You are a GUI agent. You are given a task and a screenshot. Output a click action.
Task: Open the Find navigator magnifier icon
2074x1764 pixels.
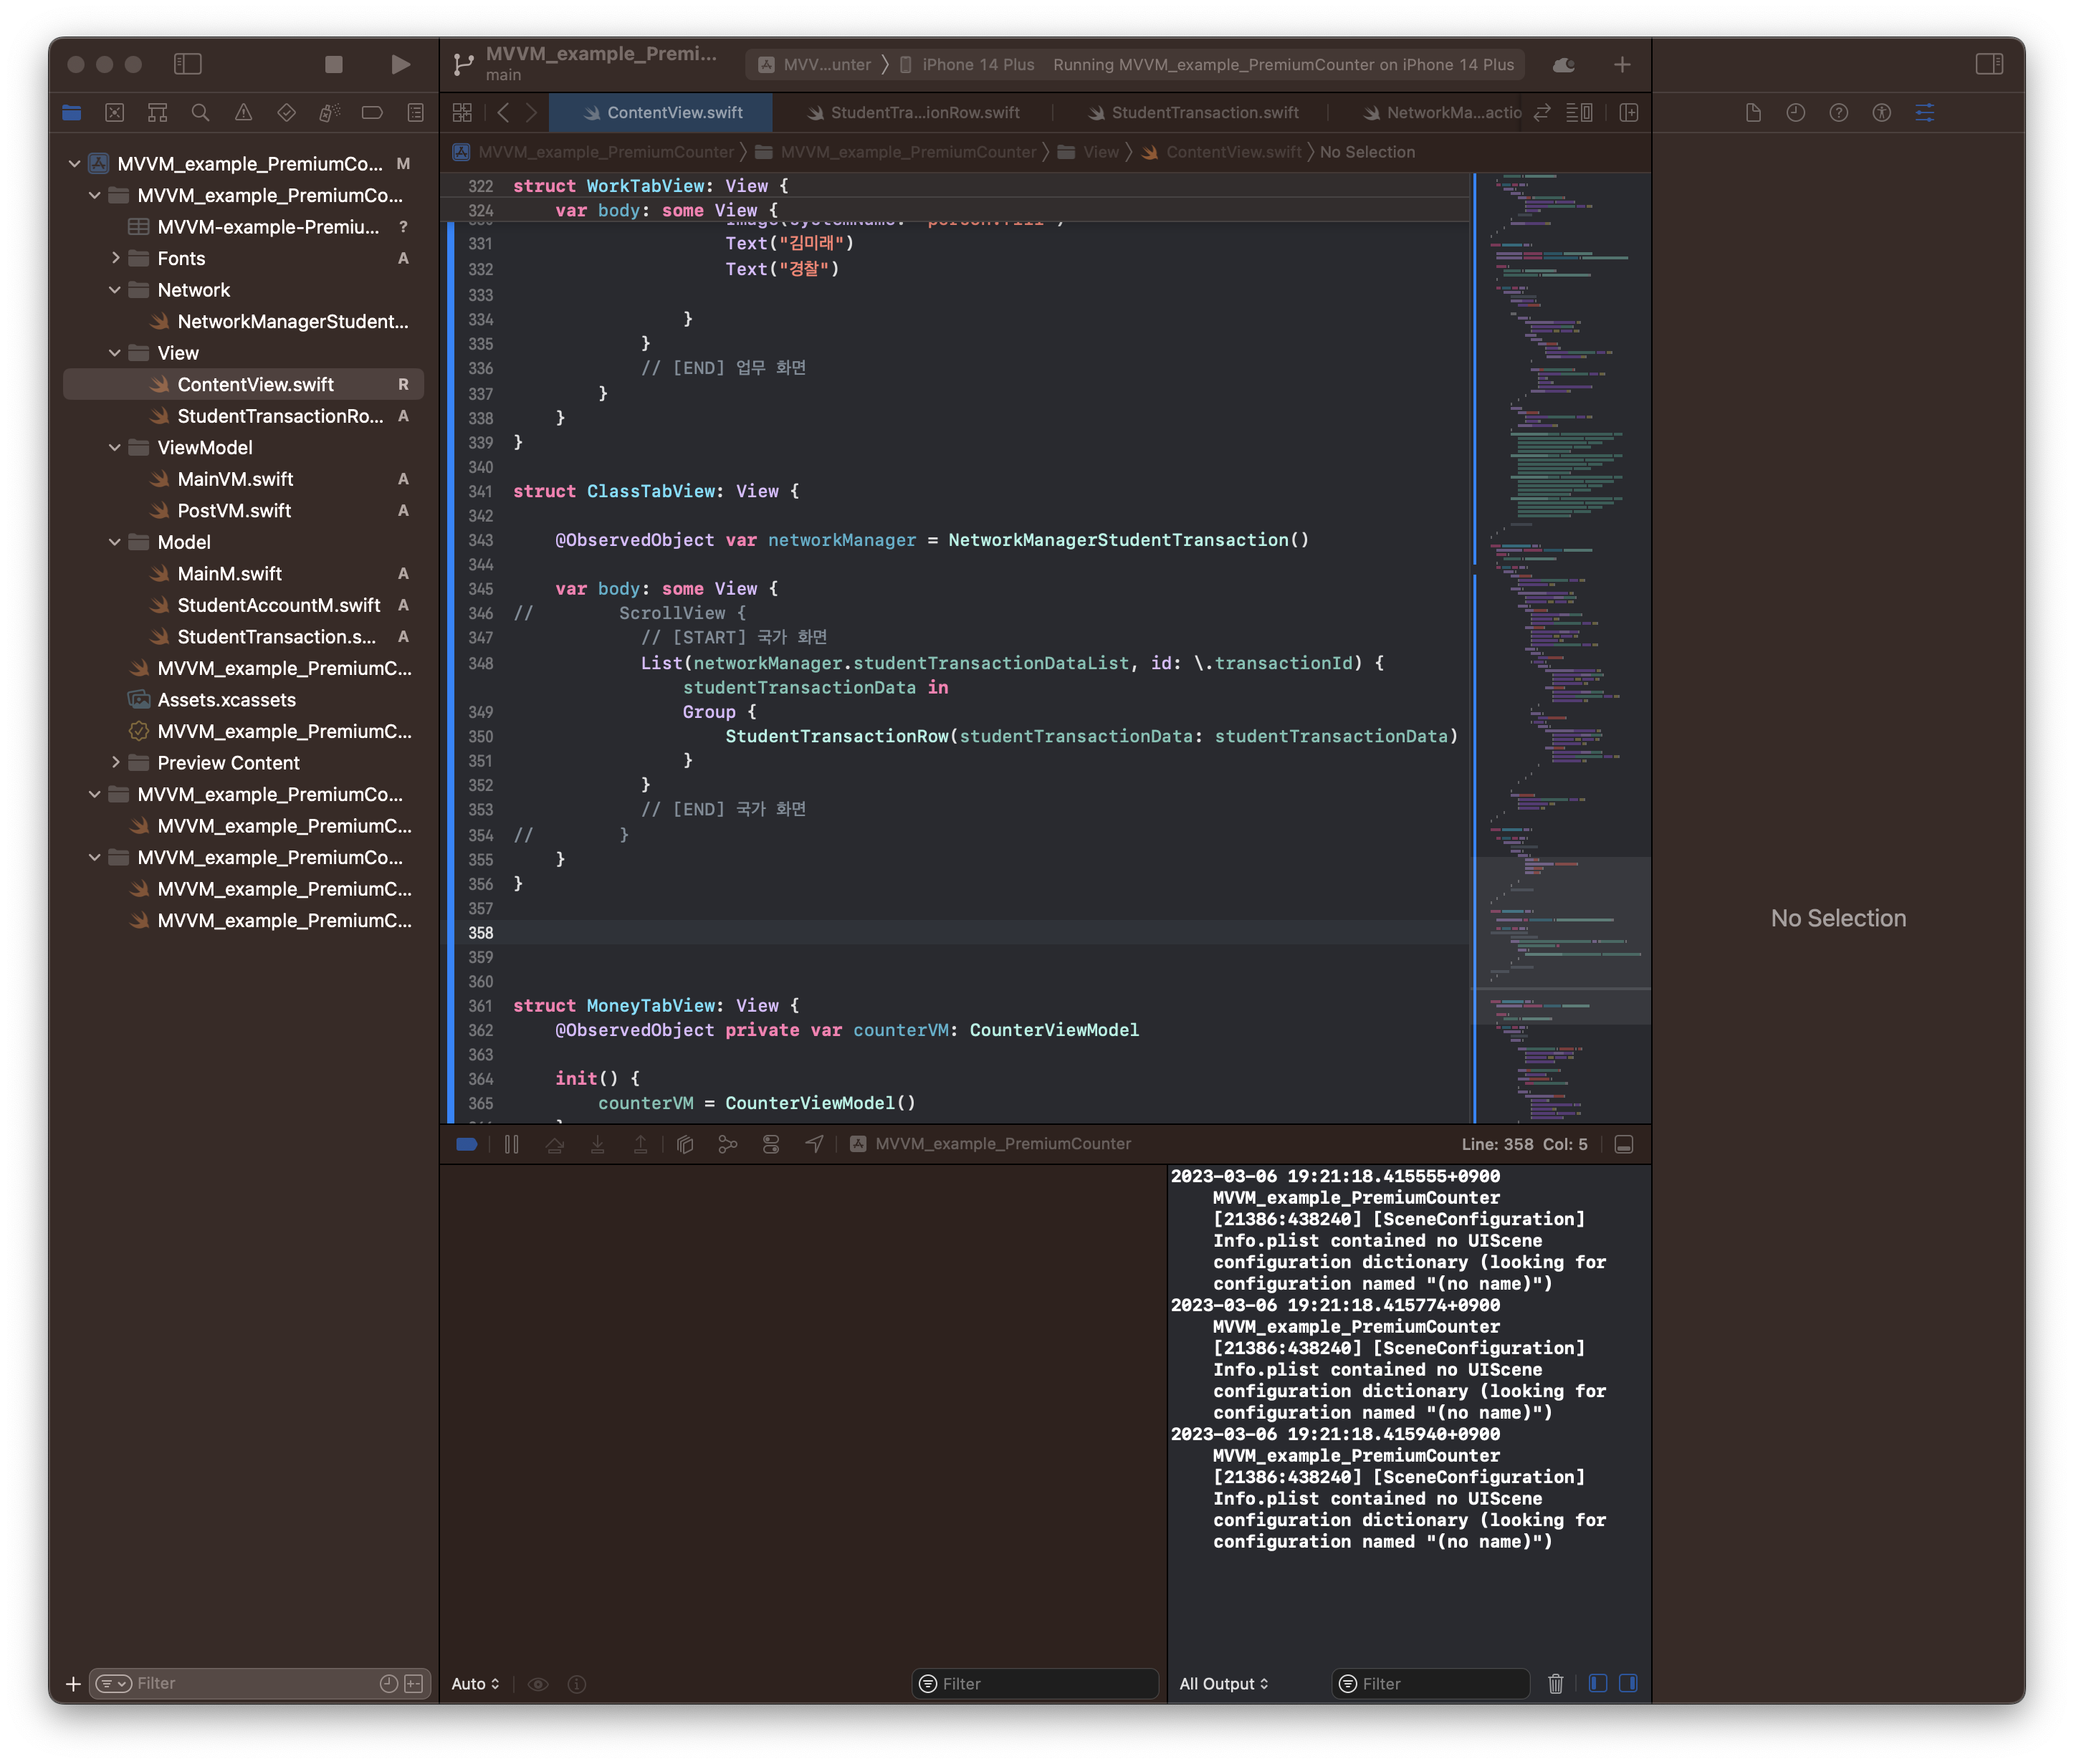[x=200, y=113]
